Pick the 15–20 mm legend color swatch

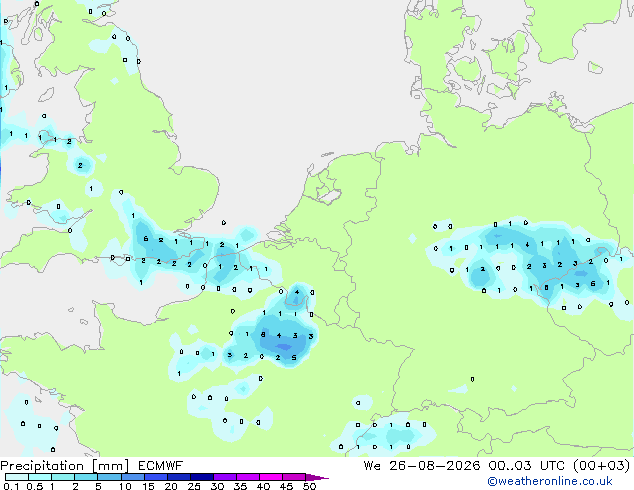(155, 477)
